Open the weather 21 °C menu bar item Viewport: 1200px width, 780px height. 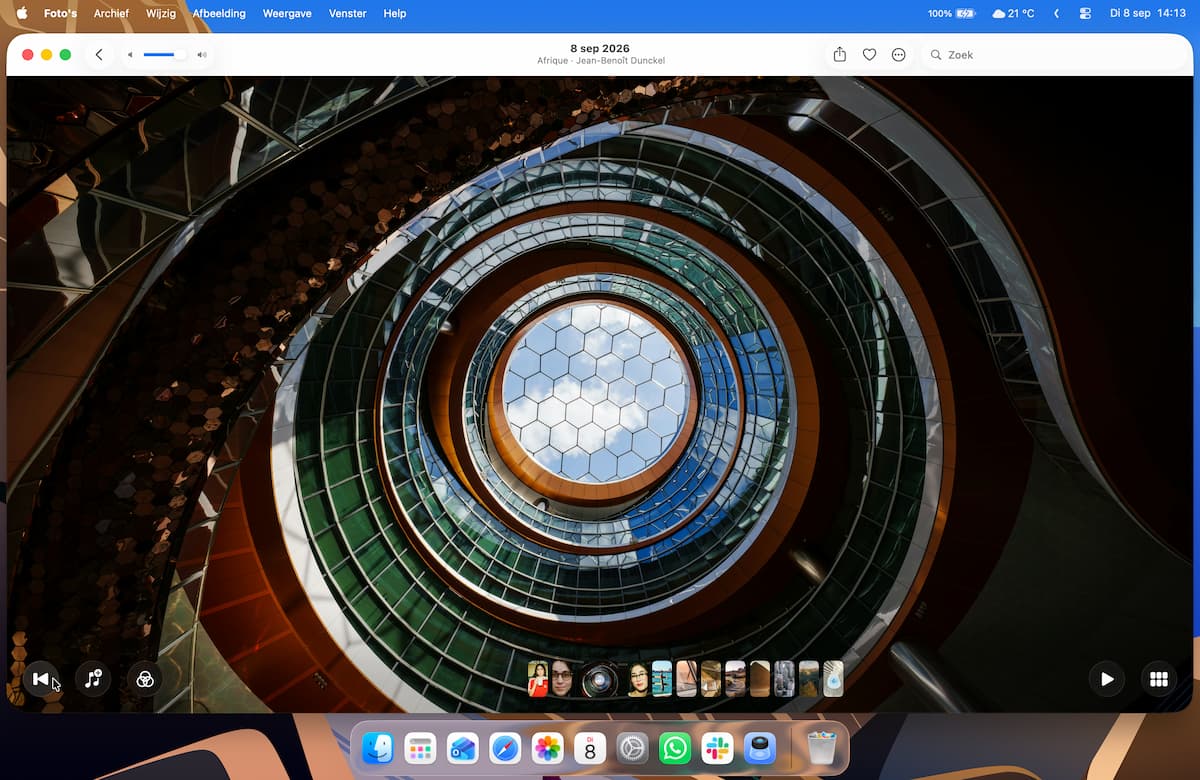(x=1013, y=14)
